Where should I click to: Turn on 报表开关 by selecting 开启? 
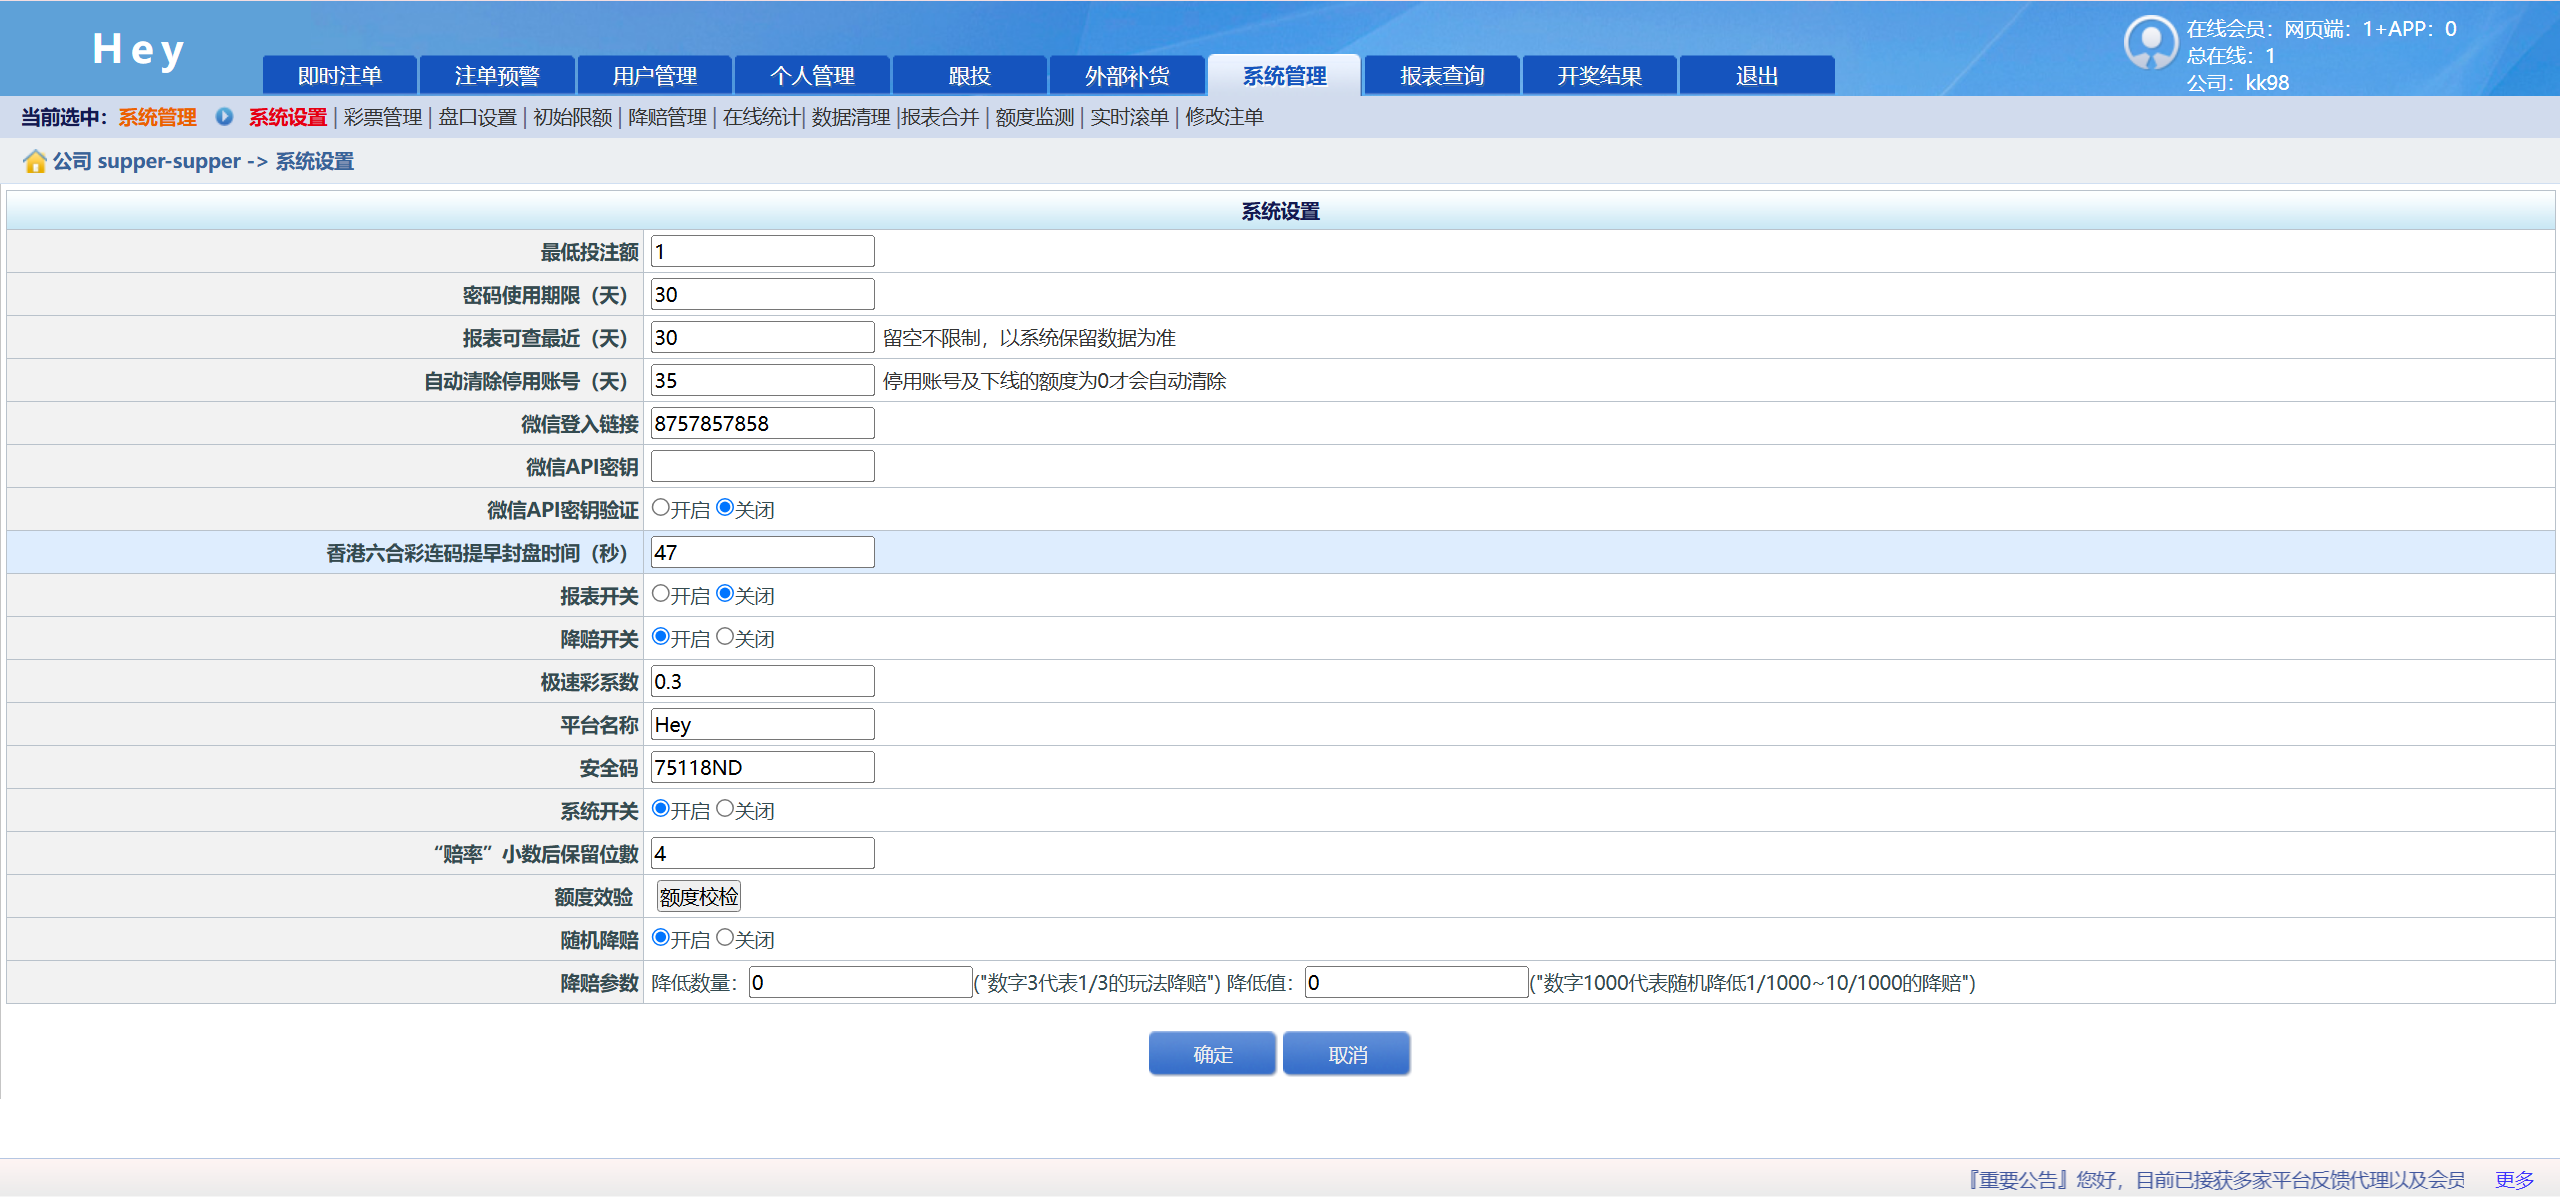click(659, 593)
